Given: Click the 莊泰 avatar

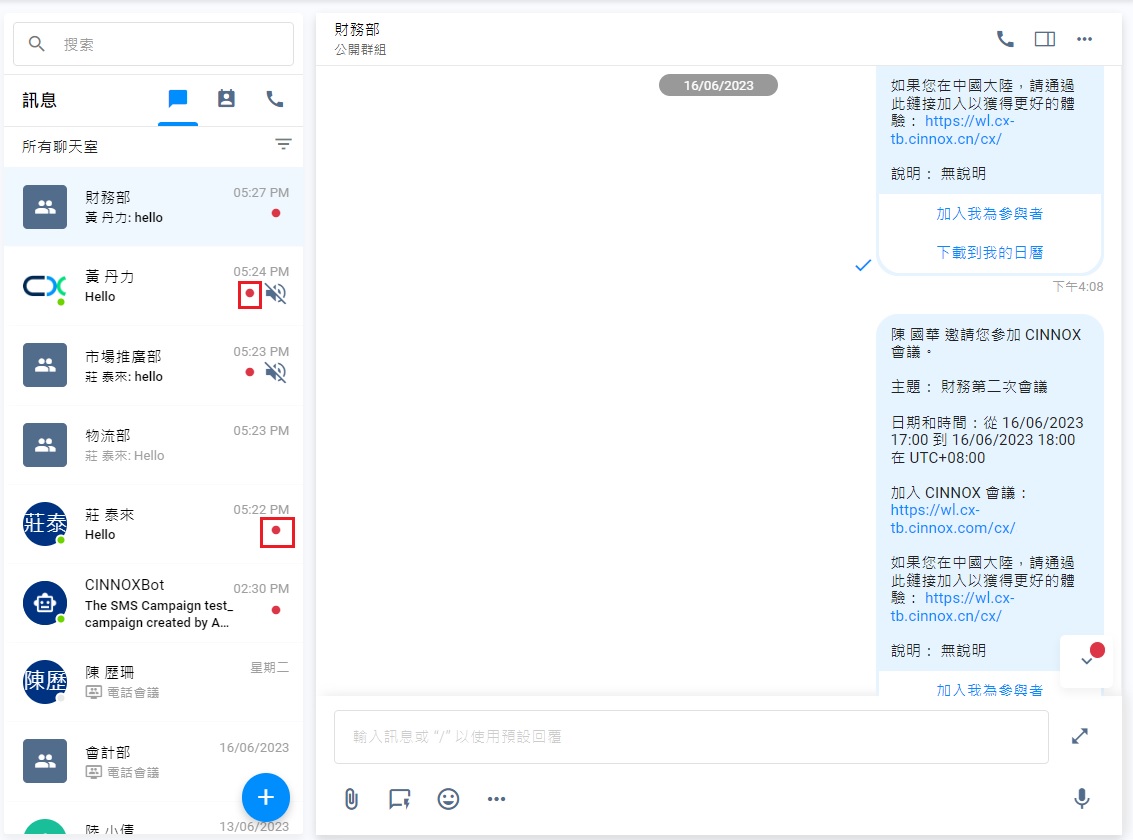Looking at the screenshot, I should click(45, 524).
